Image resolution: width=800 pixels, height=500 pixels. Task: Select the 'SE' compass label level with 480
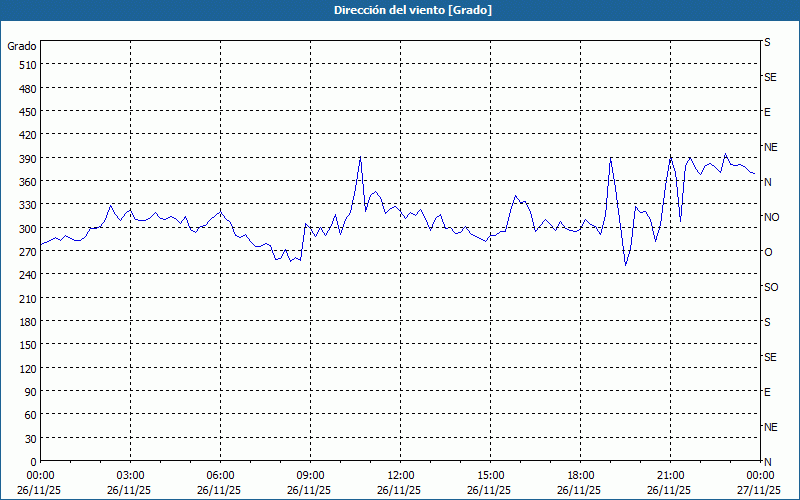click(770, 77)
